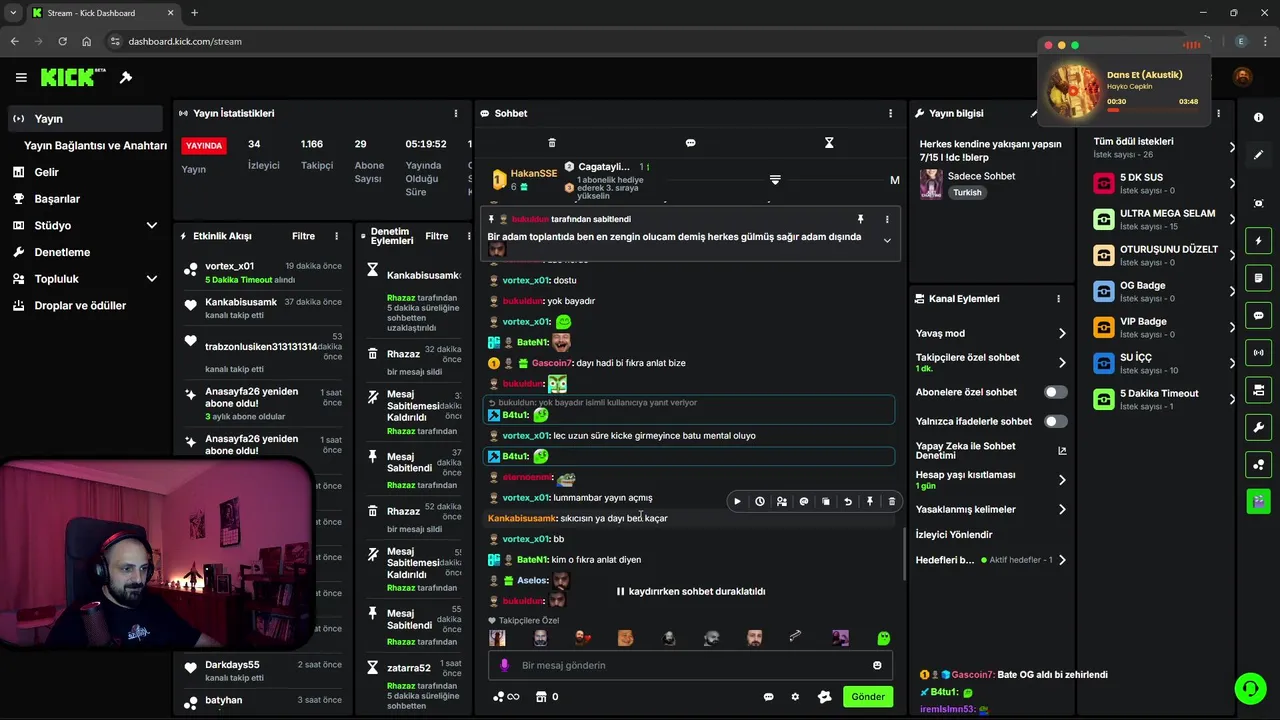Open chat settings gear below message box

(x=795, y=697)
